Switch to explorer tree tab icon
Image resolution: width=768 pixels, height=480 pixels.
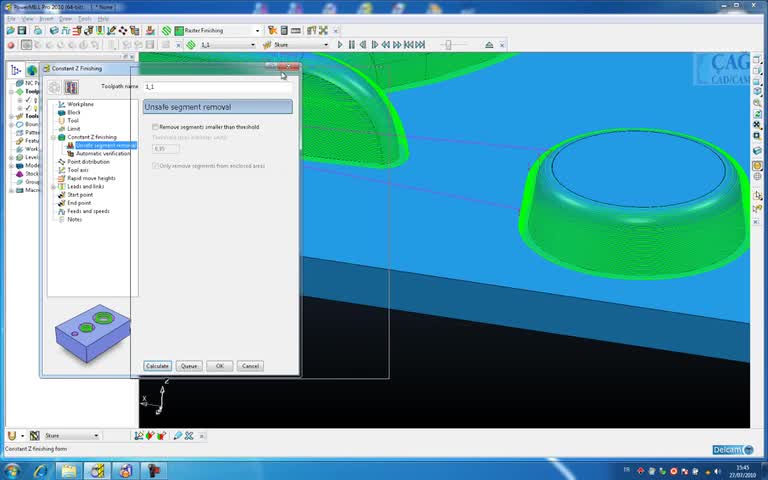point(16,70)
